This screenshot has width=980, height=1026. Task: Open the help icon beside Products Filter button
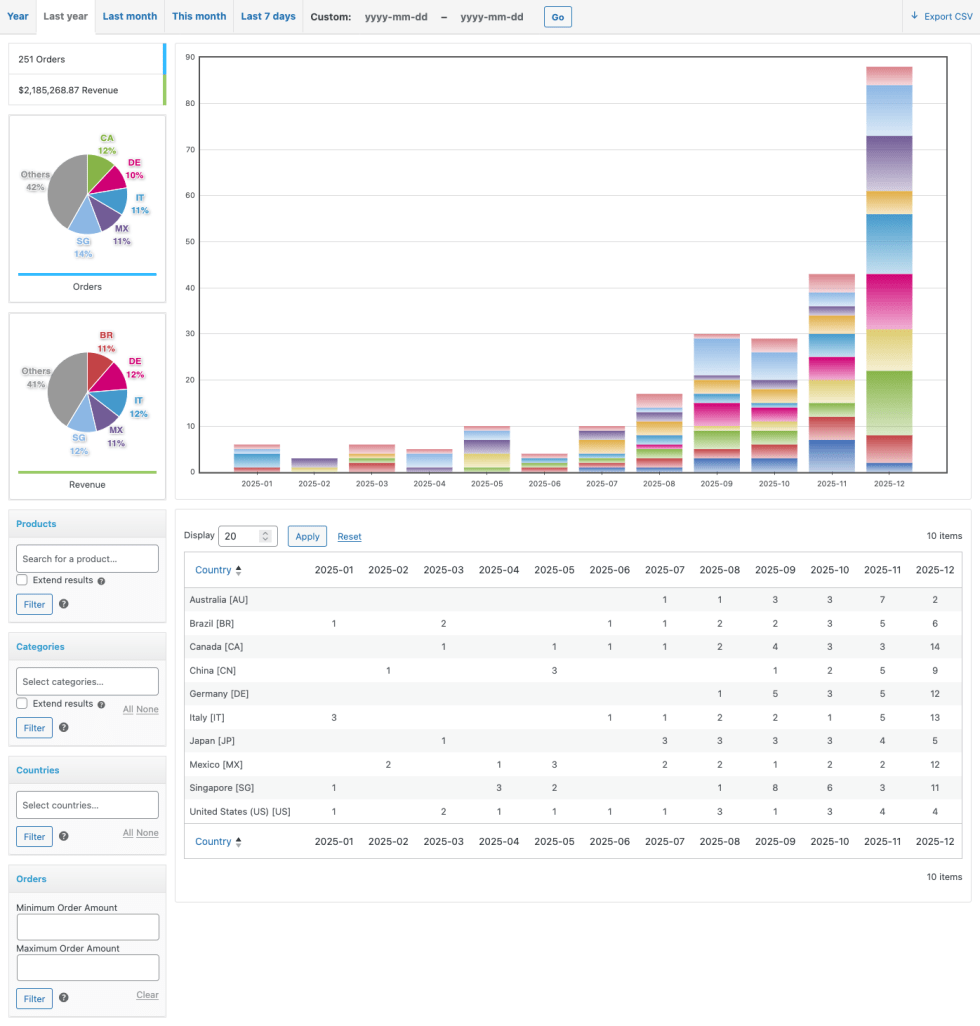coord(62,604)
